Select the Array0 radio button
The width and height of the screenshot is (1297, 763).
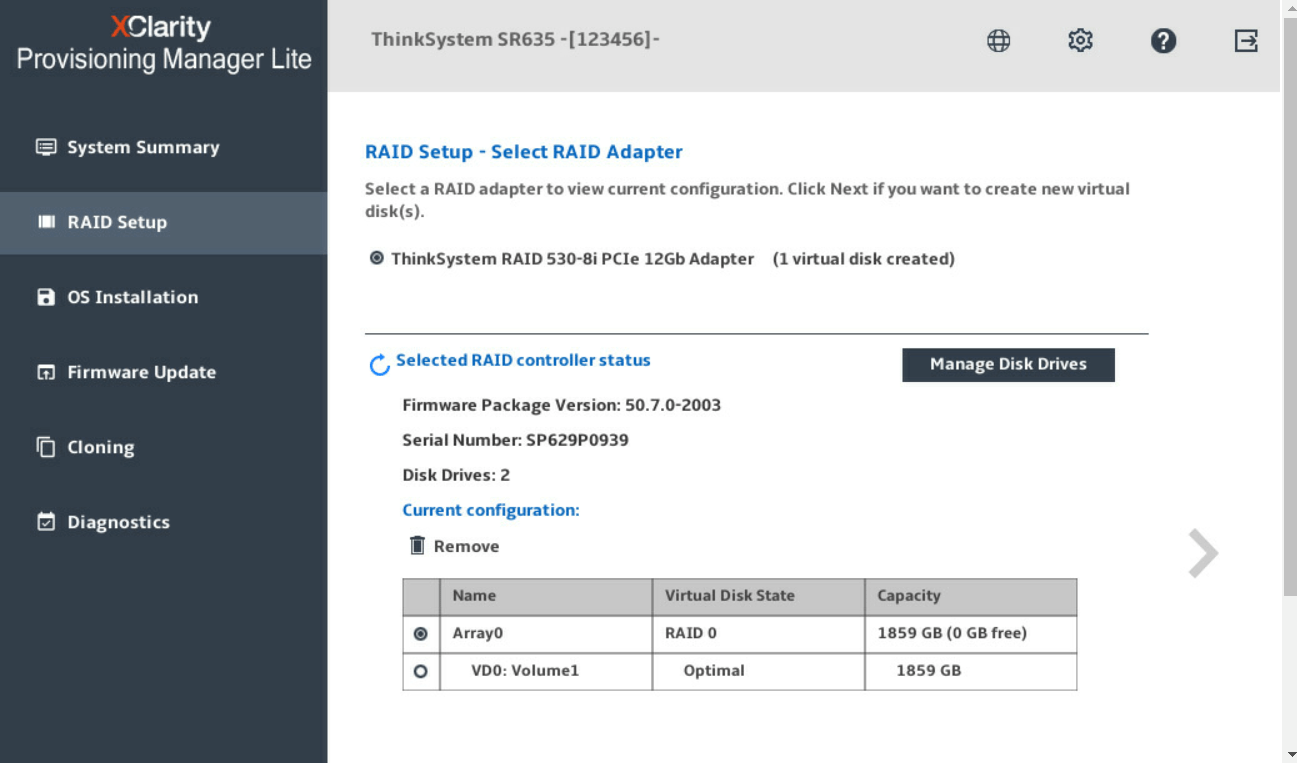pos(420,634)
